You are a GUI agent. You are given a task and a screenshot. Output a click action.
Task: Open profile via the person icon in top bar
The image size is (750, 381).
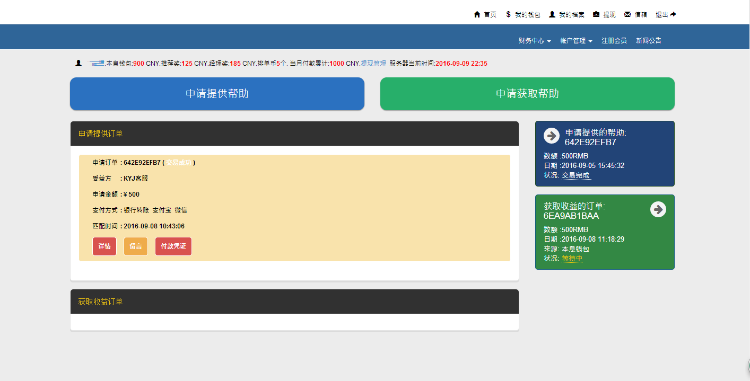point(552,14)
